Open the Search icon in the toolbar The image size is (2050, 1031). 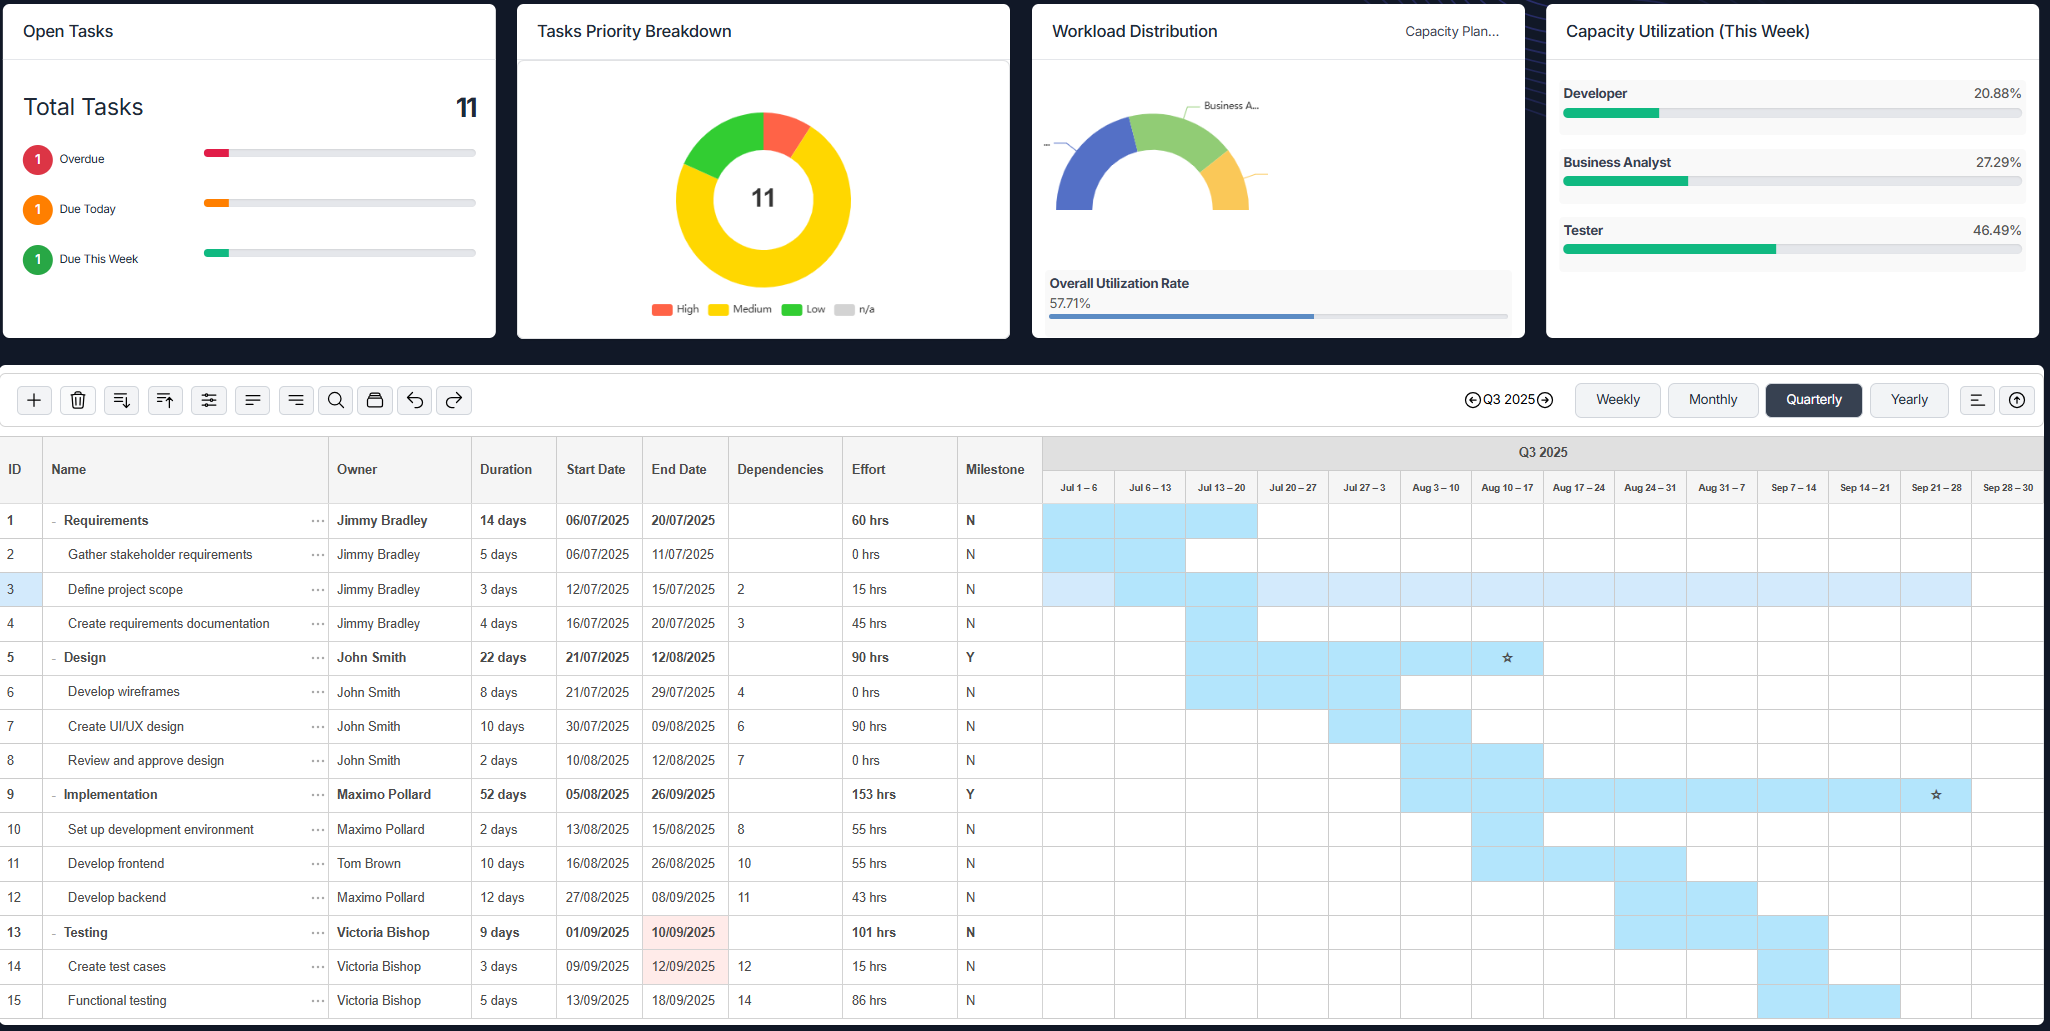pyautogui.click(x=335, y=400)
